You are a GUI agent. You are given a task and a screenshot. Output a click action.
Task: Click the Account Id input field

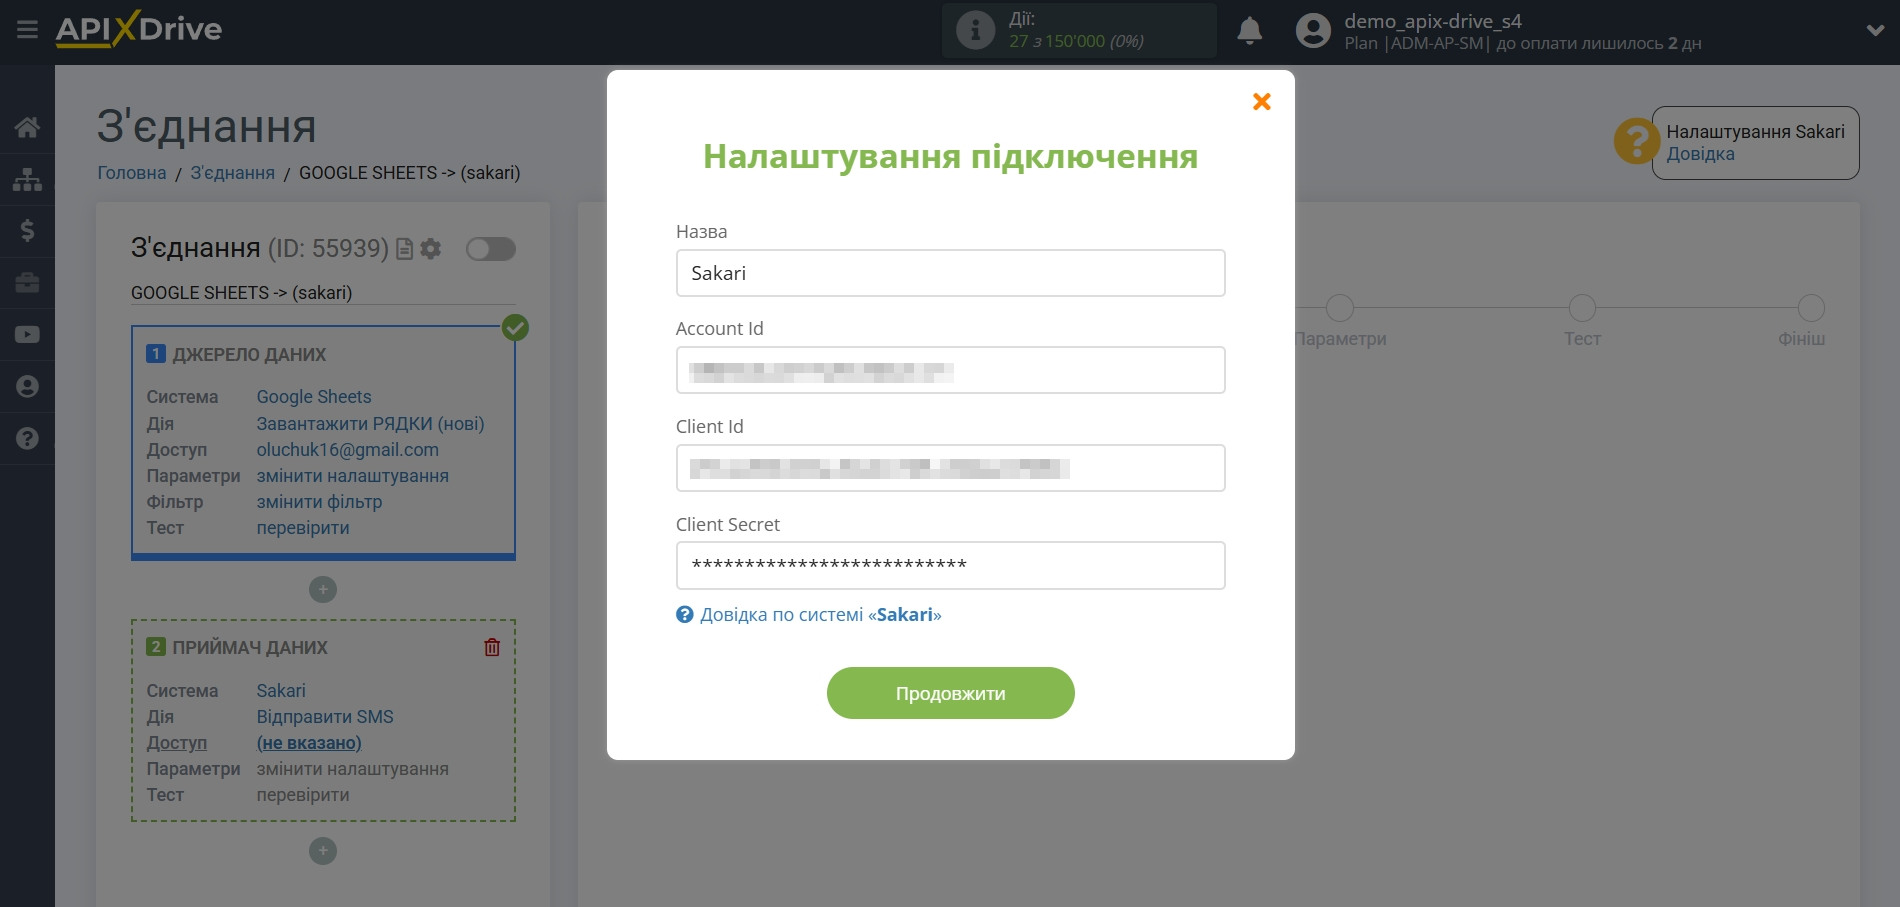coord(951,370)
